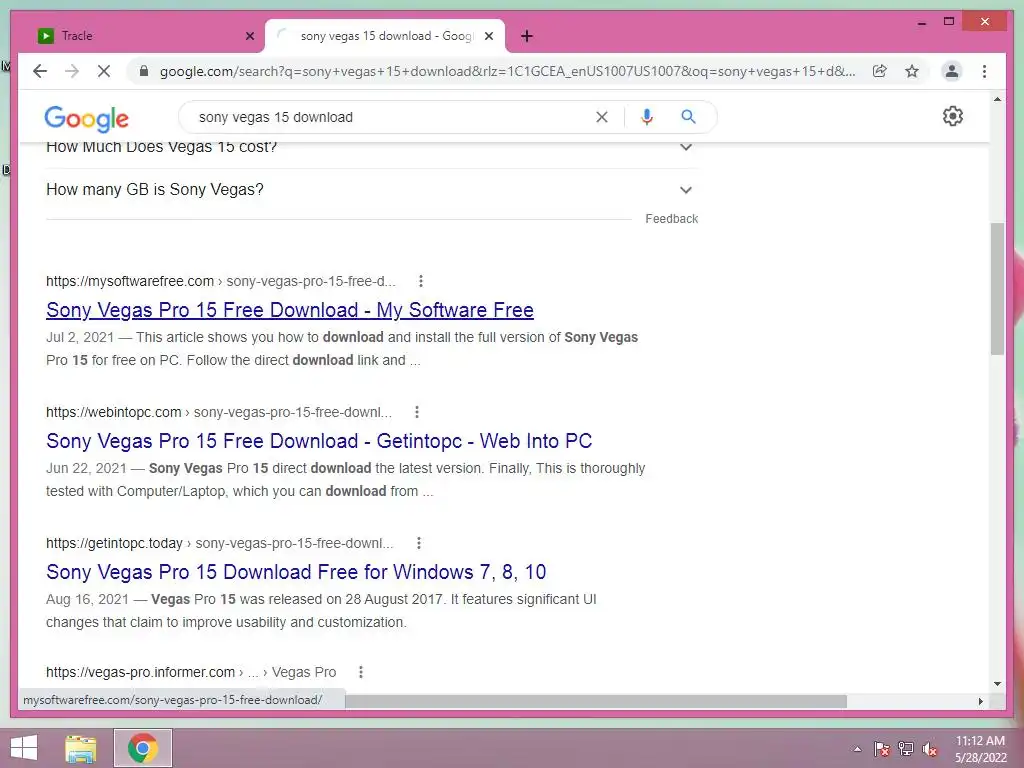Click the vegas-pro.informer.com URL breadcrumb
Viewport: 1024px width, 768px height.
point(191,672)
